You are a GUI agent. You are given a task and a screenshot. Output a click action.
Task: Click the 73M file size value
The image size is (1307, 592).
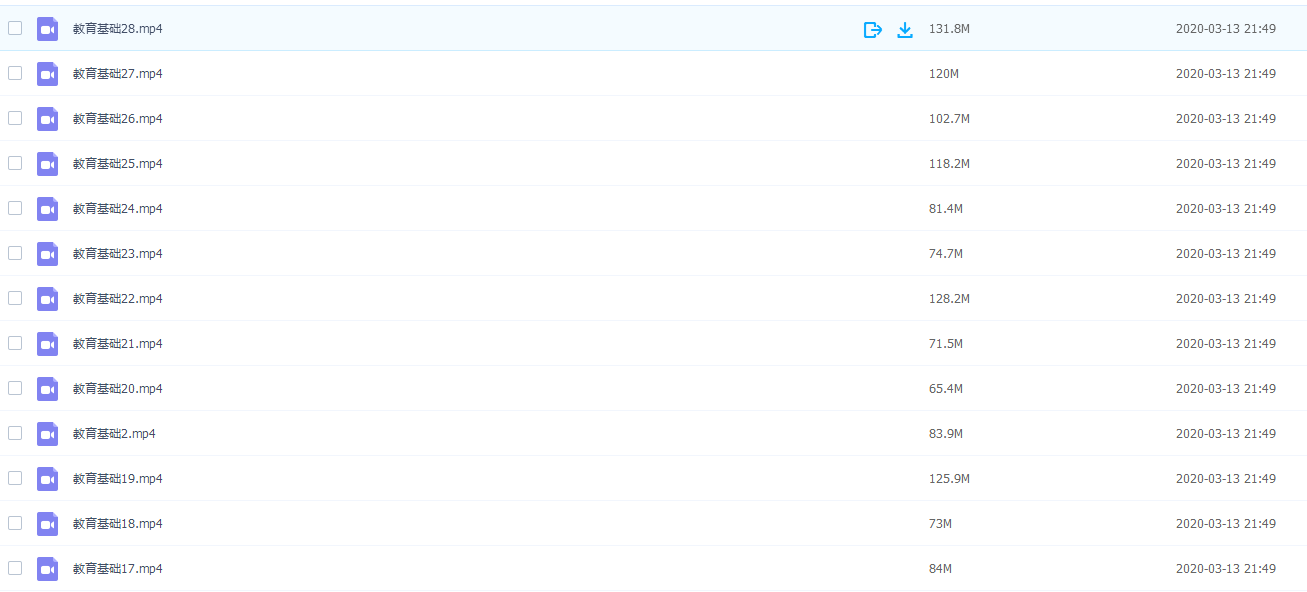940,524
